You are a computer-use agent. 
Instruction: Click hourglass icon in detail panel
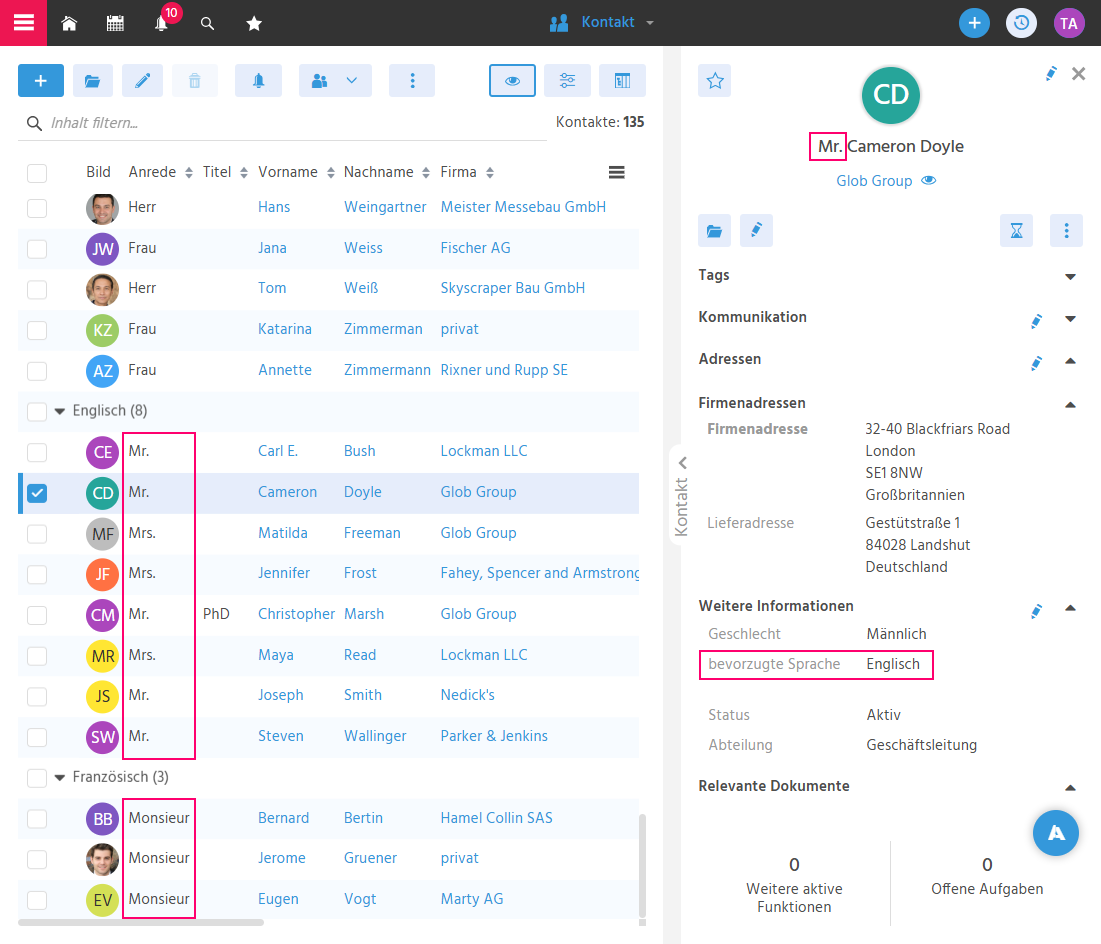(1016, 230)
